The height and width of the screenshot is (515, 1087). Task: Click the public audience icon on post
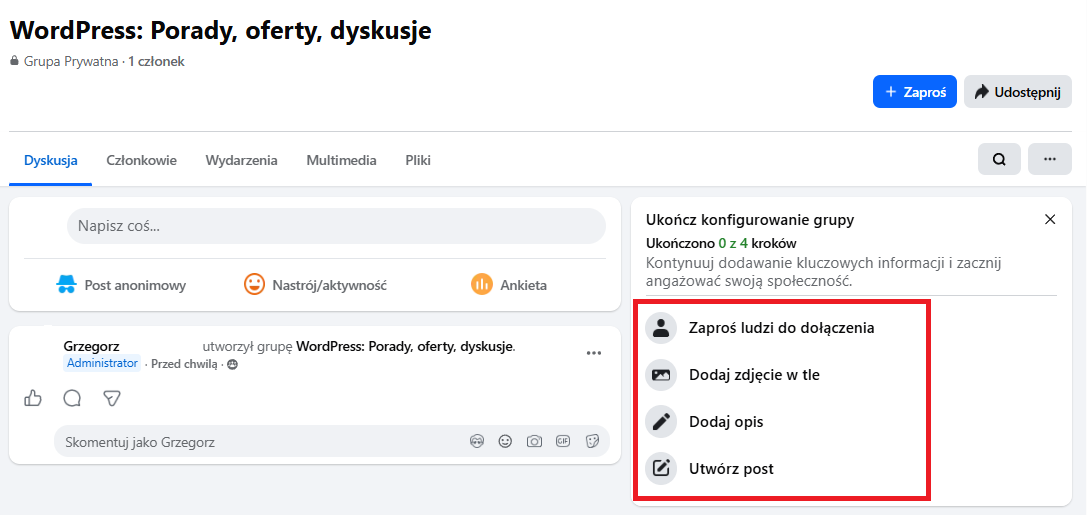click(x=232, y=365)
